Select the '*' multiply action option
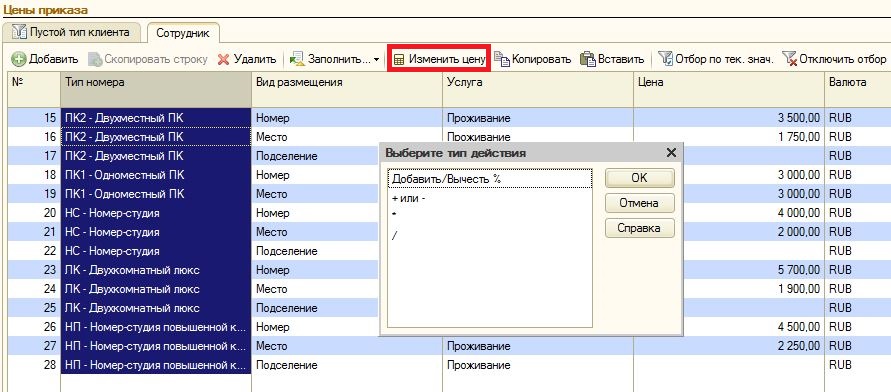This screenshot has width=891, height=392. 490,215
